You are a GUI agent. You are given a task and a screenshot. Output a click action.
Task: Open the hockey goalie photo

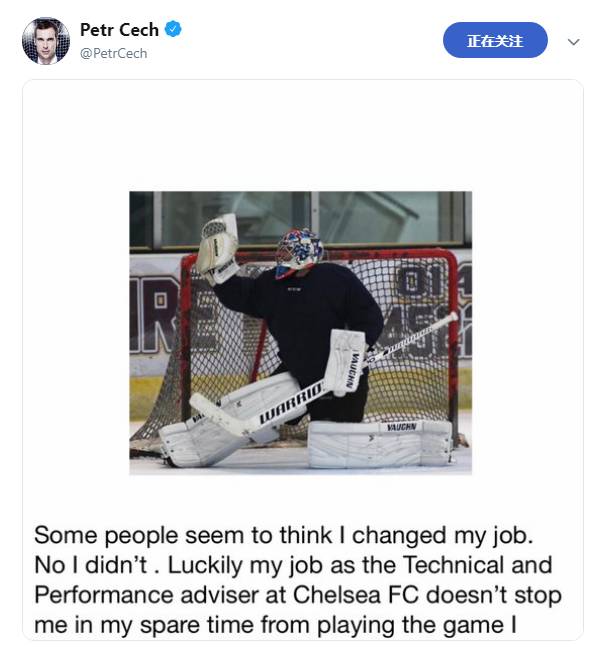(300, 332)
